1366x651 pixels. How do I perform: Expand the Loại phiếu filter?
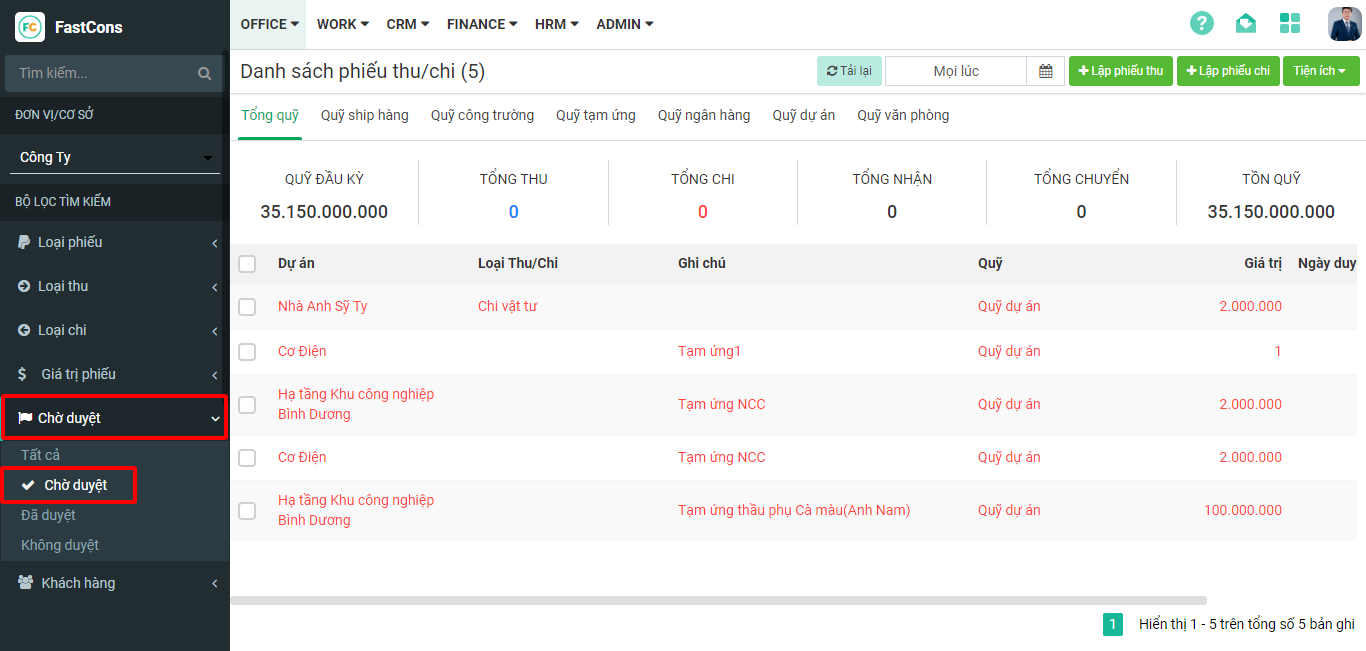[x=115, y=242]
